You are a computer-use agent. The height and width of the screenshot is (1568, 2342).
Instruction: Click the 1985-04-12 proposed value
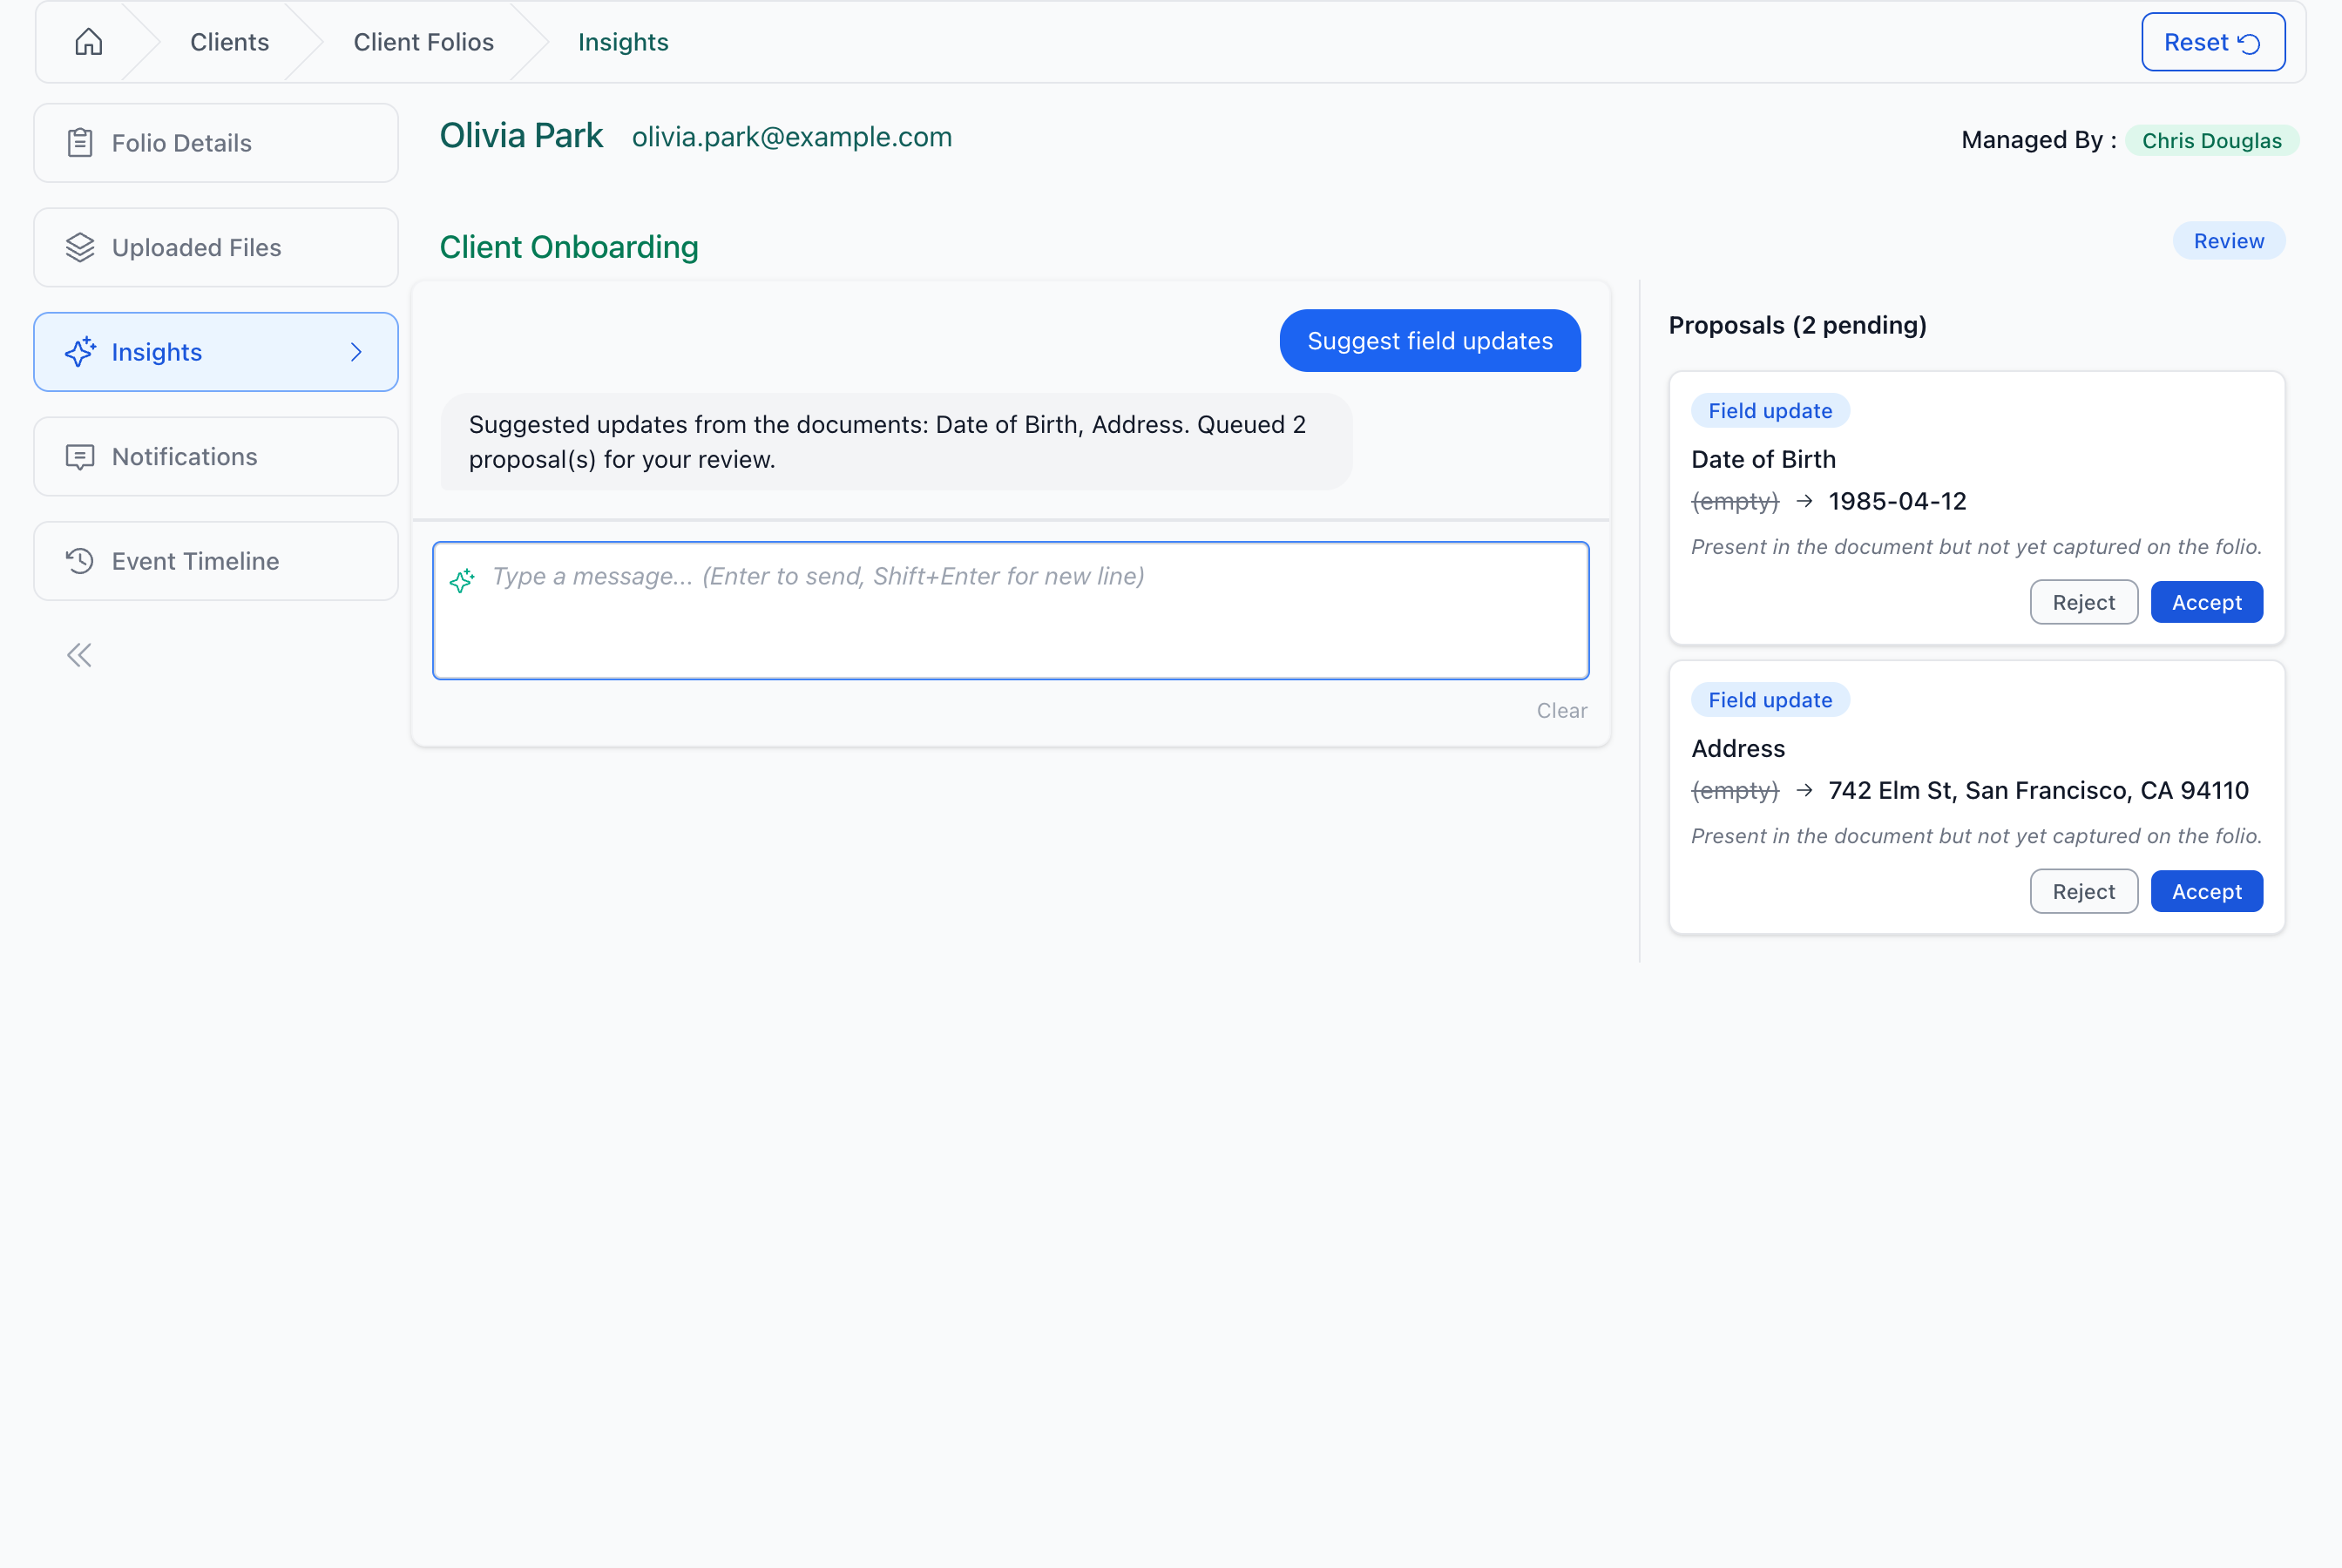coord(1897,501)
